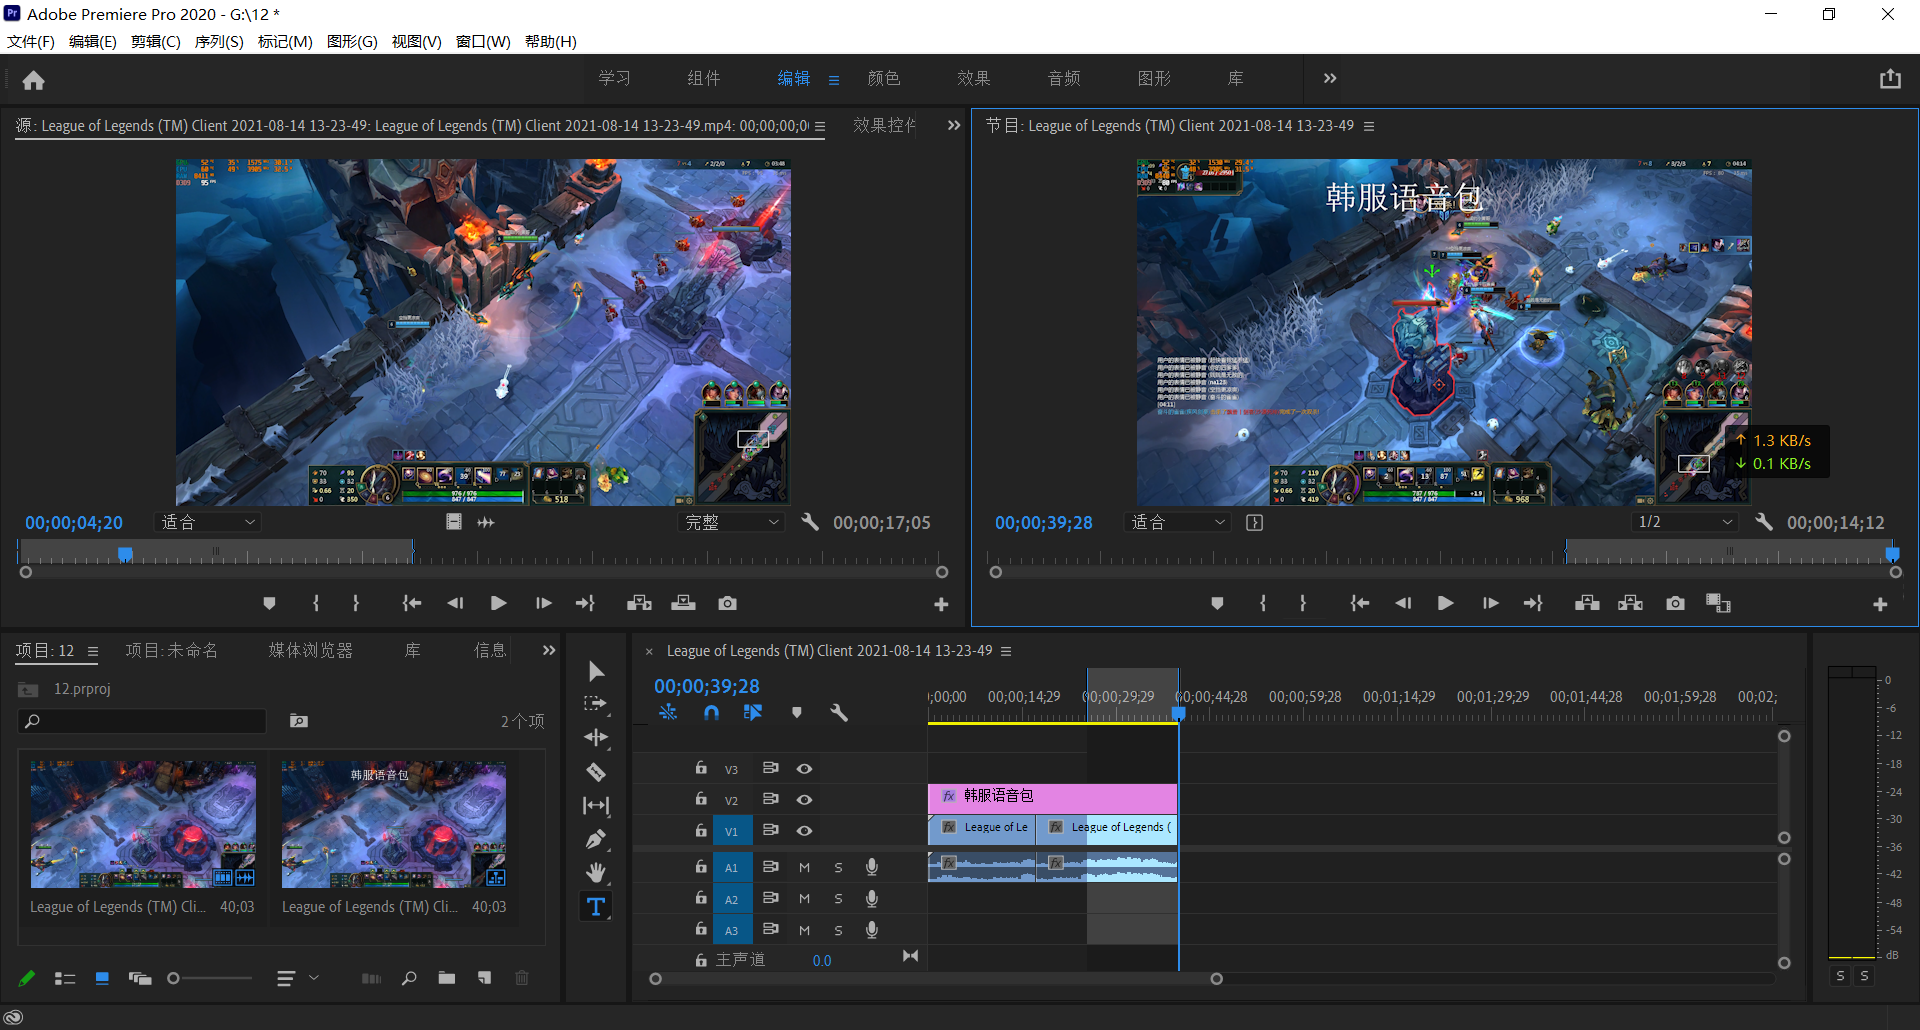Click New Item in Project panel
The height and width of the screenshot is (1030, 1920).
(x=484, y=978)
